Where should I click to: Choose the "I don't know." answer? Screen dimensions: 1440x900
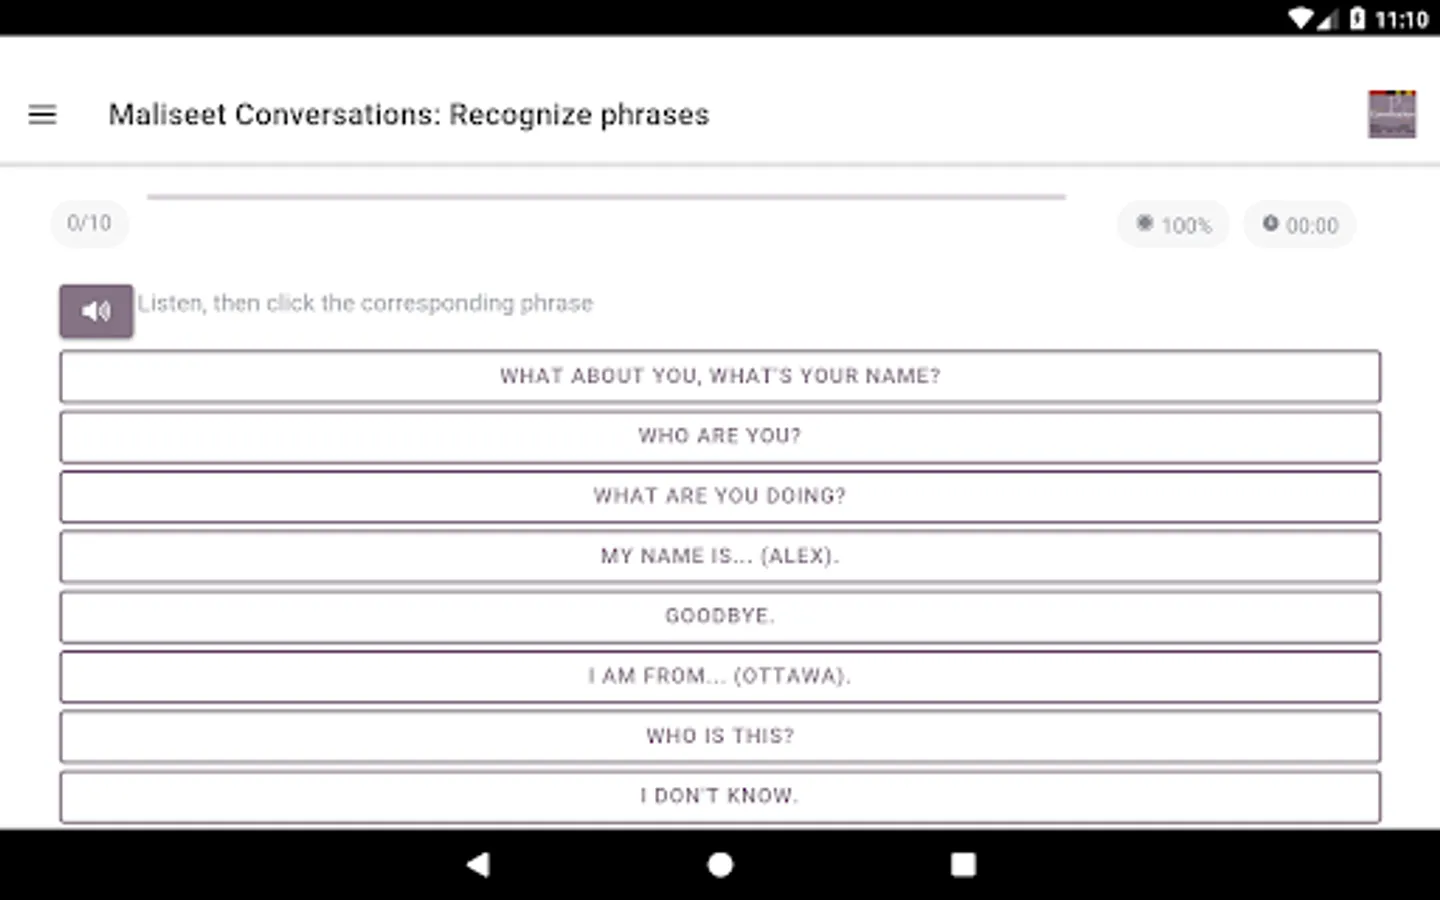tap(720, 796)
